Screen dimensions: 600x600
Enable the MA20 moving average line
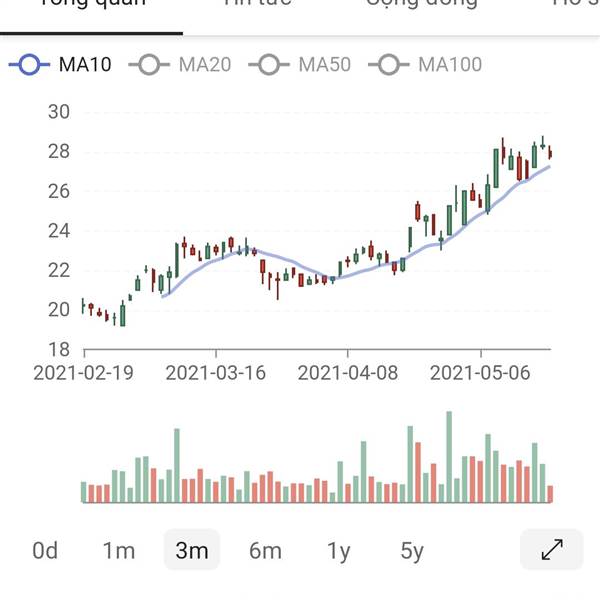(x=180, y=64)
